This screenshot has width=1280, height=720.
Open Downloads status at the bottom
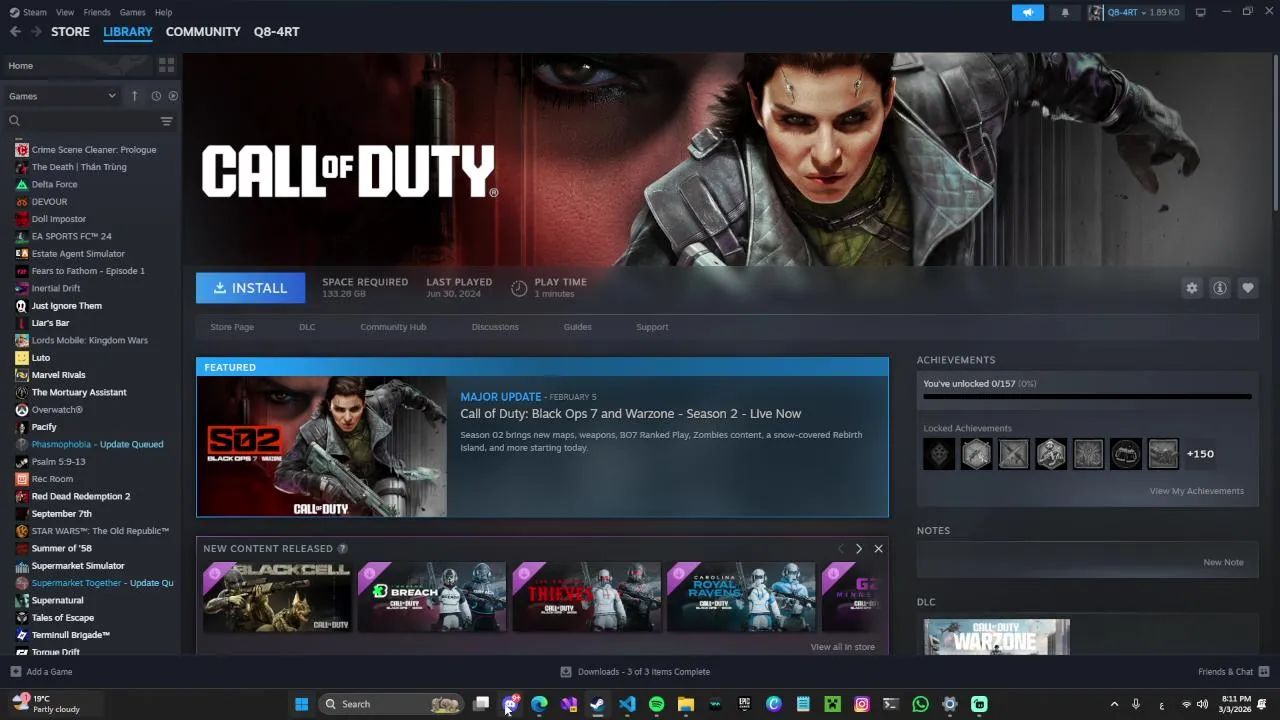pos(635,672)
